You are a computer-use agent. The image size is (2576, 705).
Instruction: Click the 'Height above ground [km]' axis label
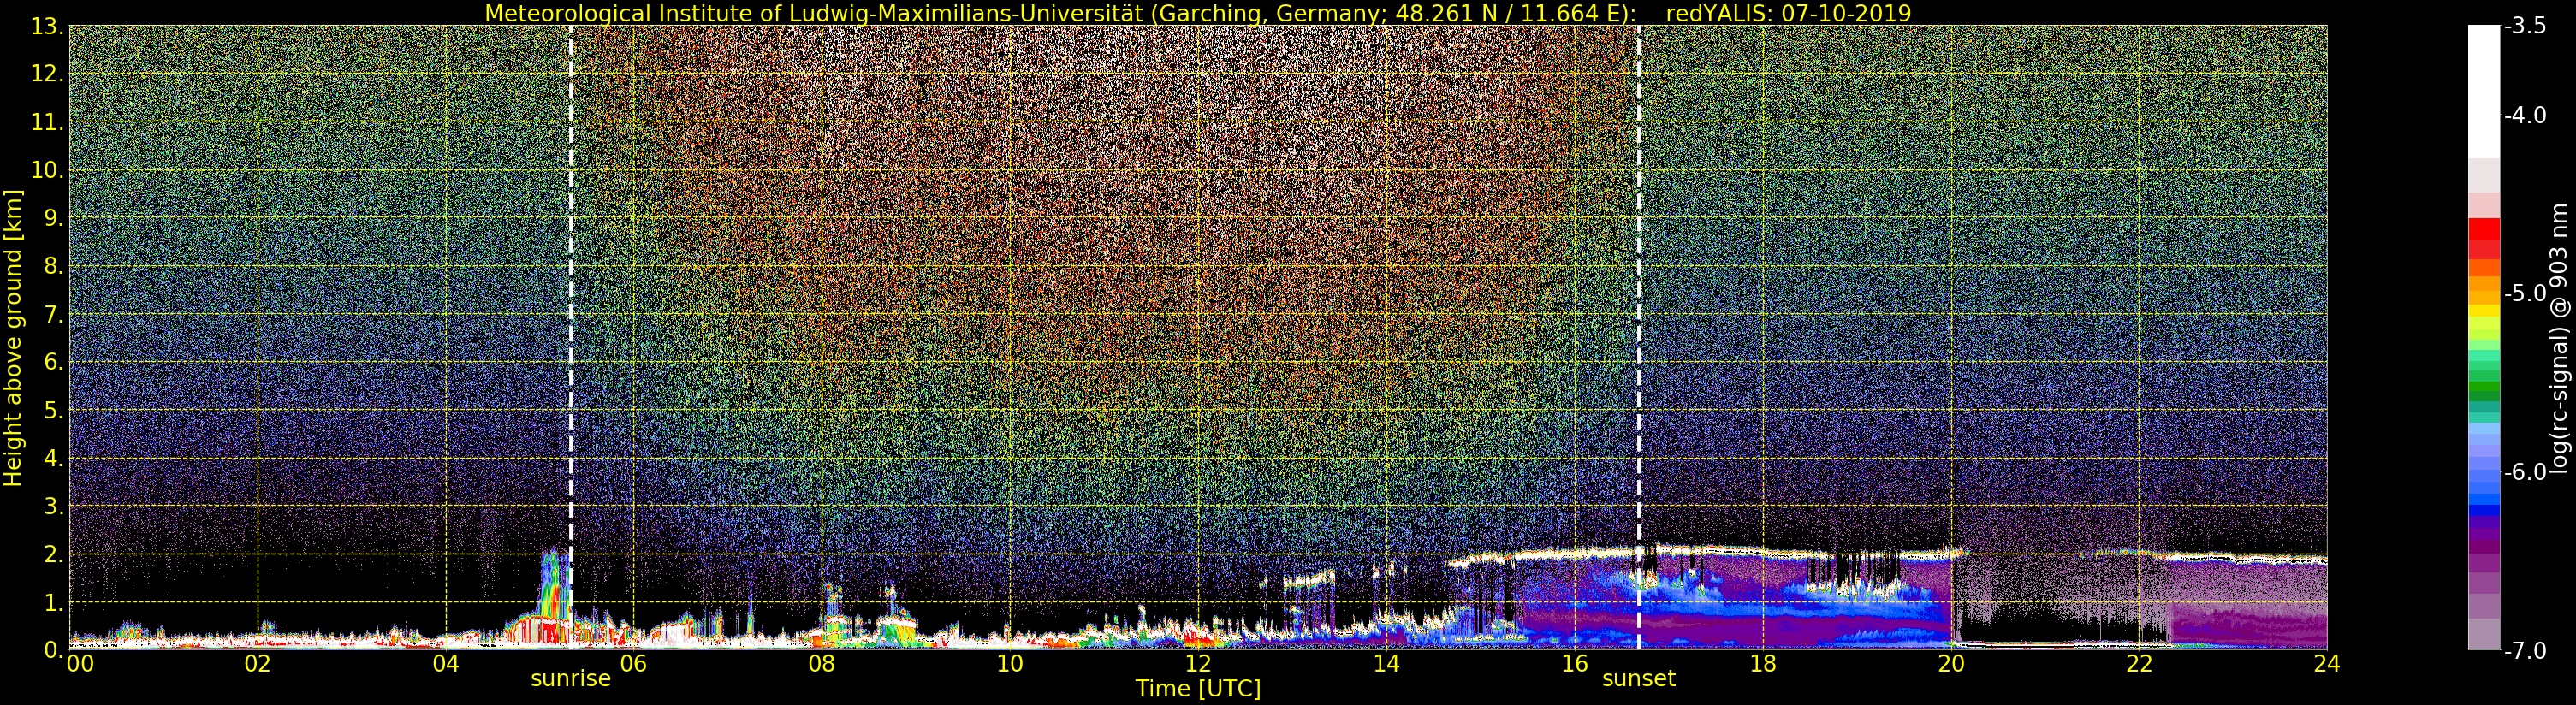(x=13, y=338)
